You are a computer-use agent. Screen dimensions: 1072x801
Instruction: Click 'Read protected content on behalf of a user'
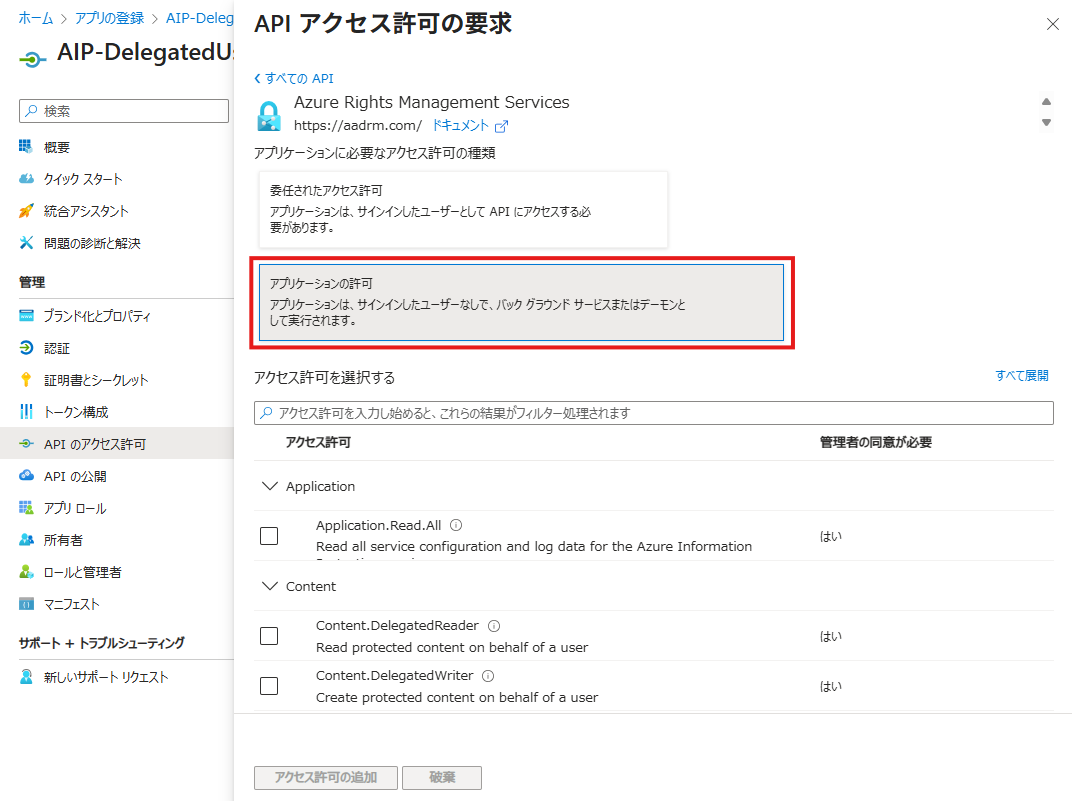[452, 647]
